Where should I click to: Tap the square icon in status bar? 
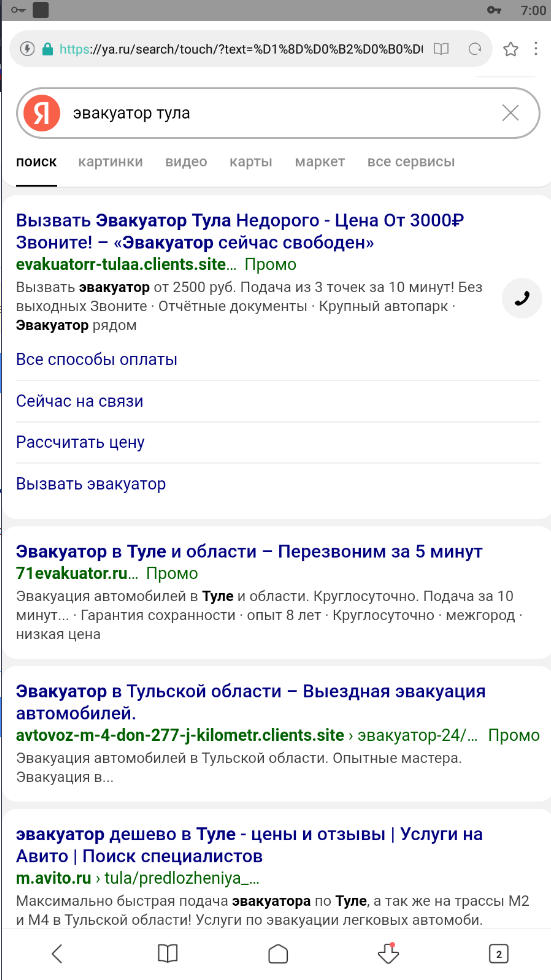coord(41,10)
